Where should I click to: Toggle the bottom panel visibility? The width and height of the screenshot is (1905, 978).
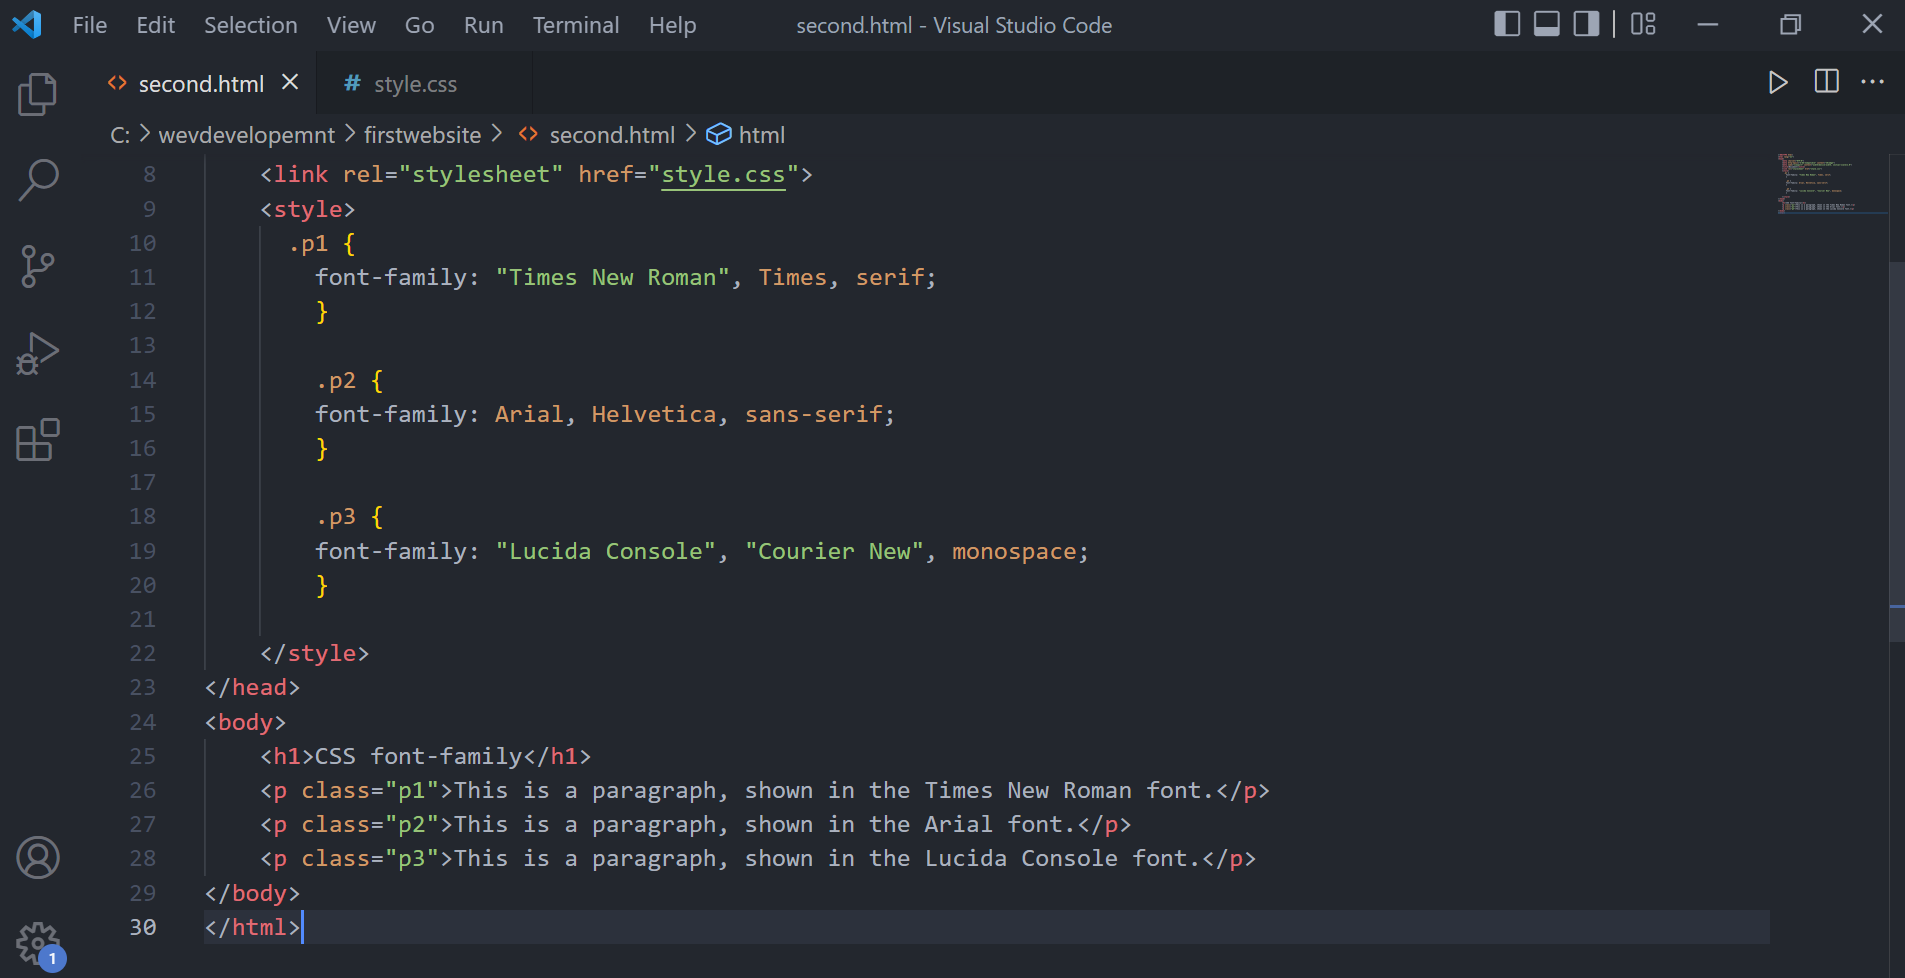pos(1546,24)
